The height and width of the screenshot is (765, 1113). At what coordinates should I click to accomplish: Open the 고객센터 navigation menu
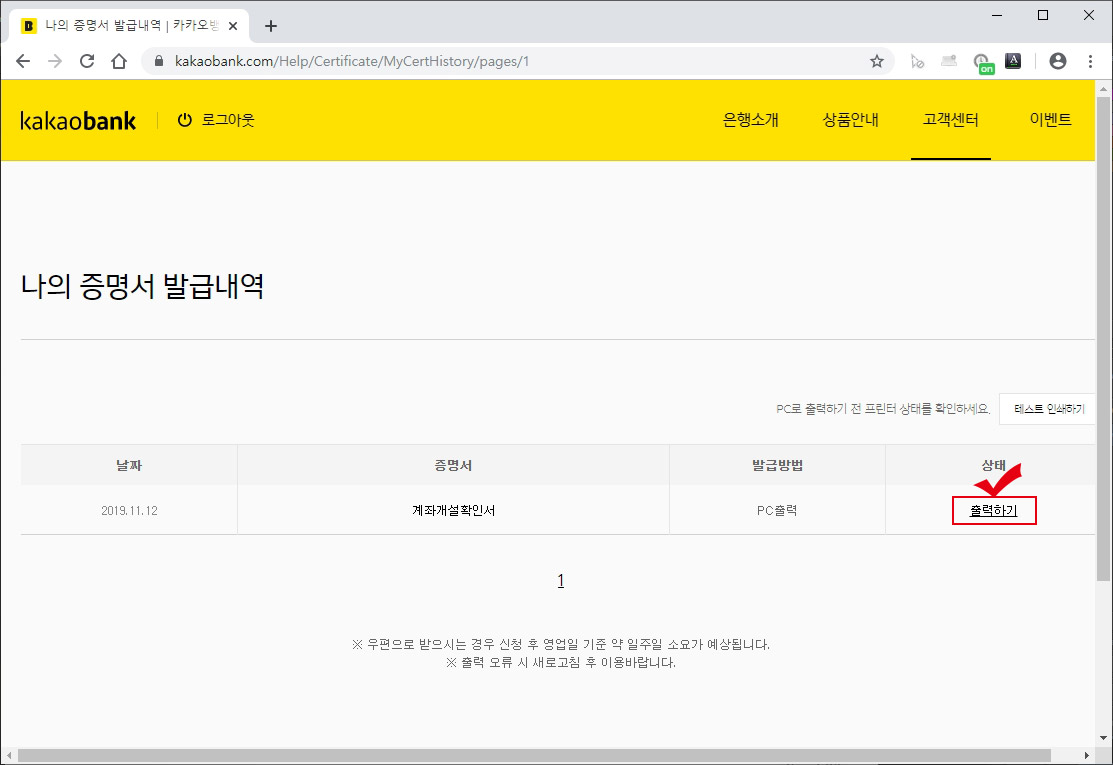[950, 118]
